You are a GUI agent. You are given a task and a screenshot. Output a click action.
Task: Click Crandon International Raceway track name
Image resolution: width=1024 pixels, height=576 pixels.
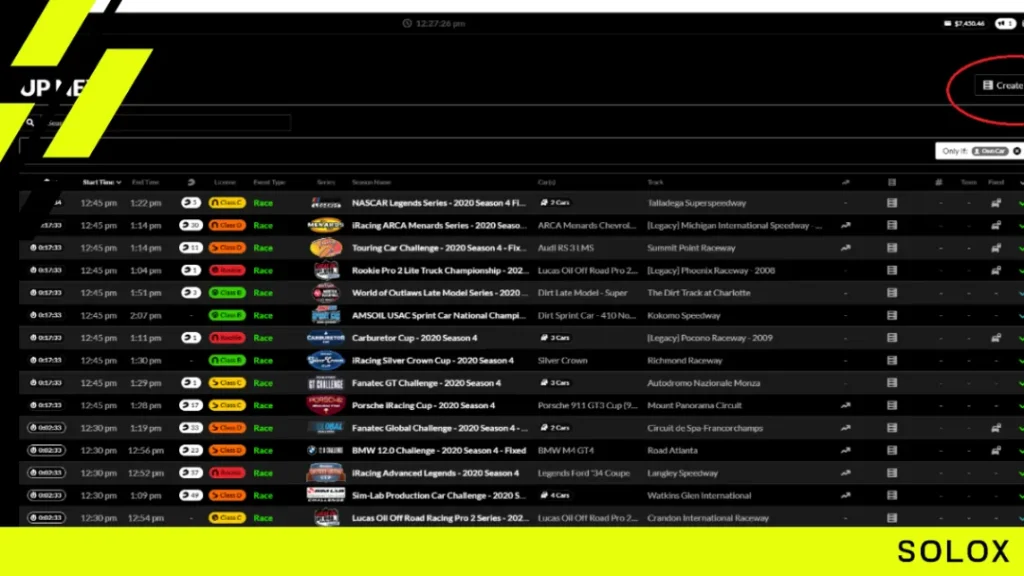click(708, 518)
